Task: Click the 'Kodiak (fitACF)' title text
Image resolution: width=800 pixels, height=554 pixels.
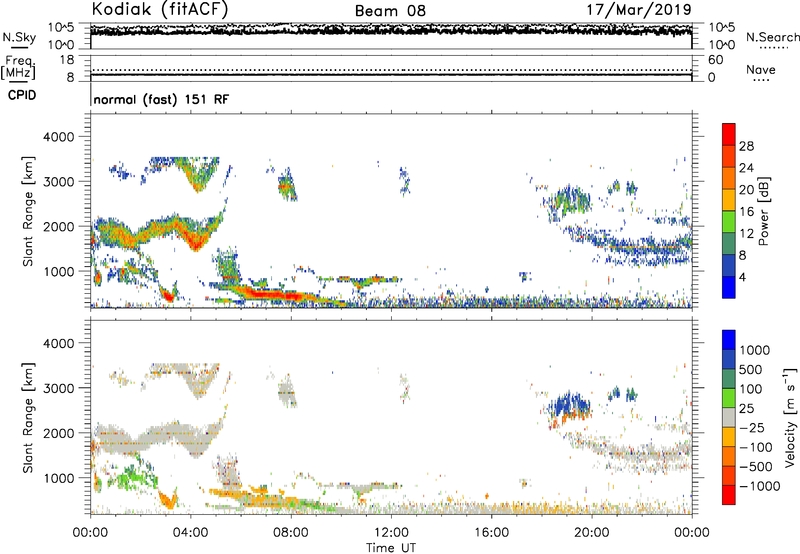Action: [160, 10]
